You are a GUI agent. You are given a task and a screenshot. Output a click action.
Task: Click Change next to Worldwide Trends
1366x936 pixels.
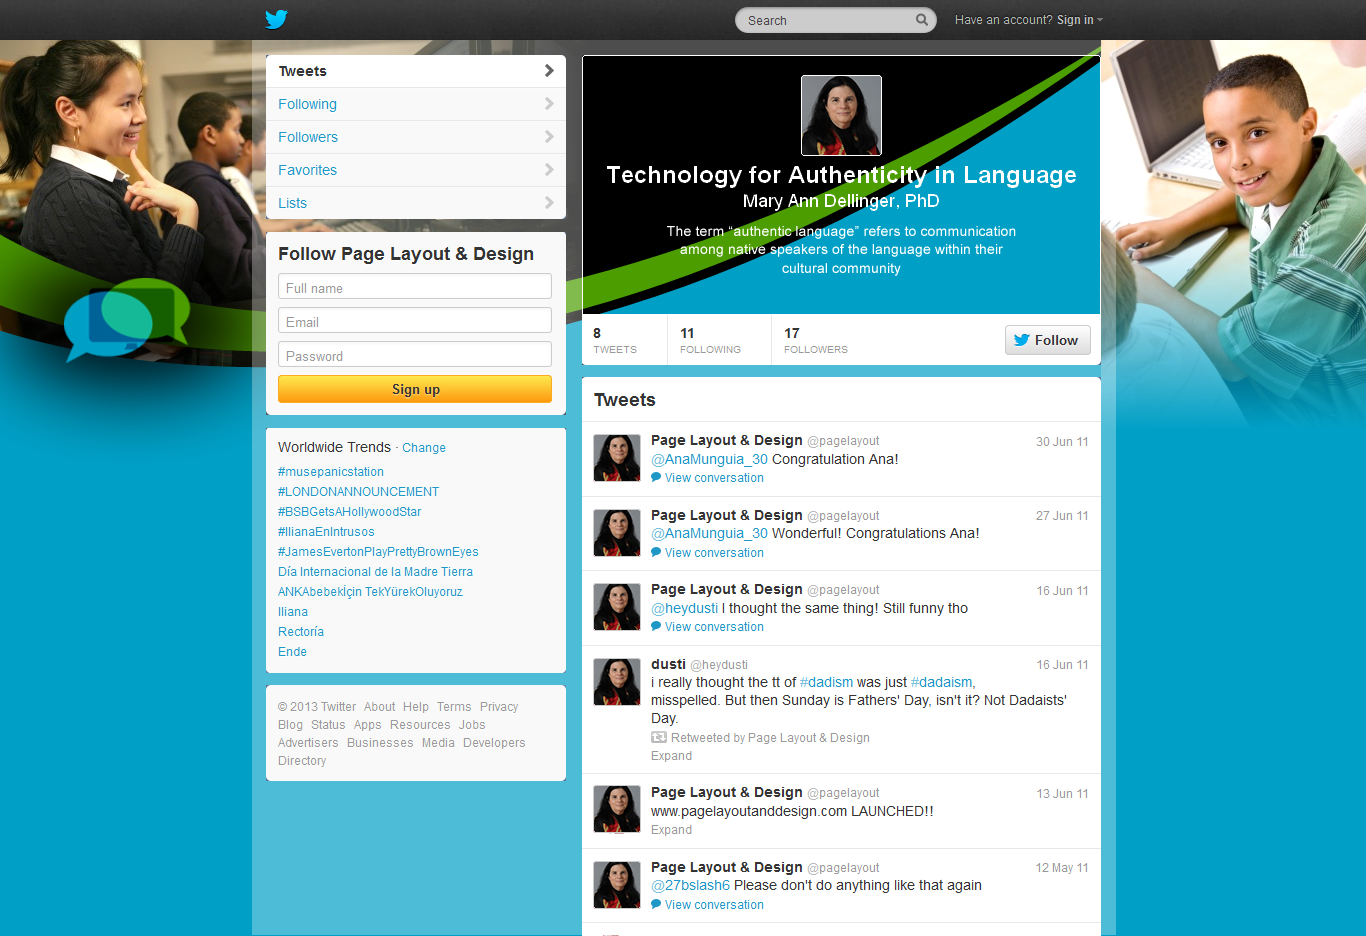tap(424, 448)
